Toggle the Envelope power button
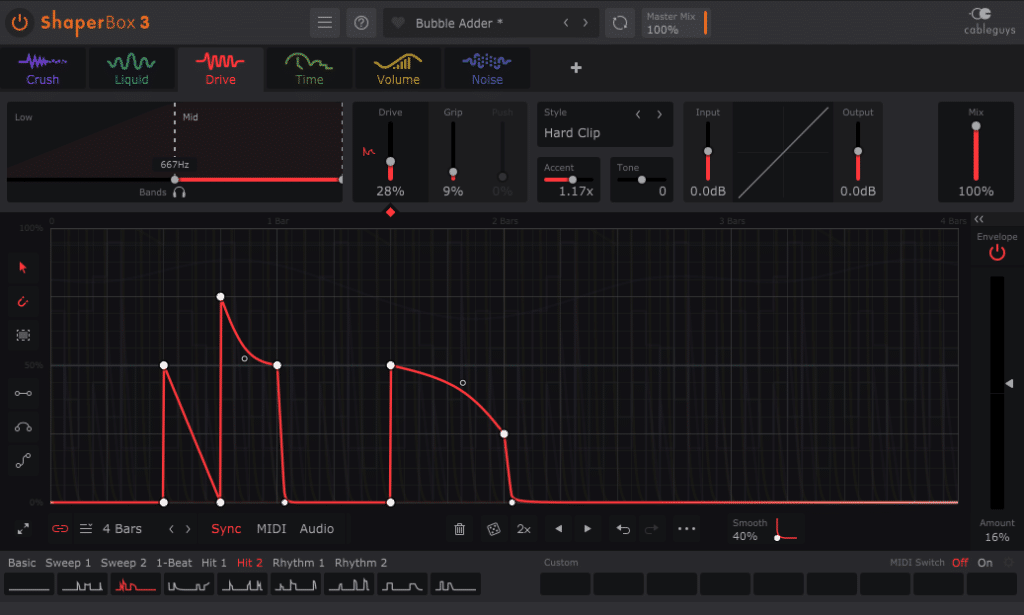1024x615 pixels. [996, 252]
